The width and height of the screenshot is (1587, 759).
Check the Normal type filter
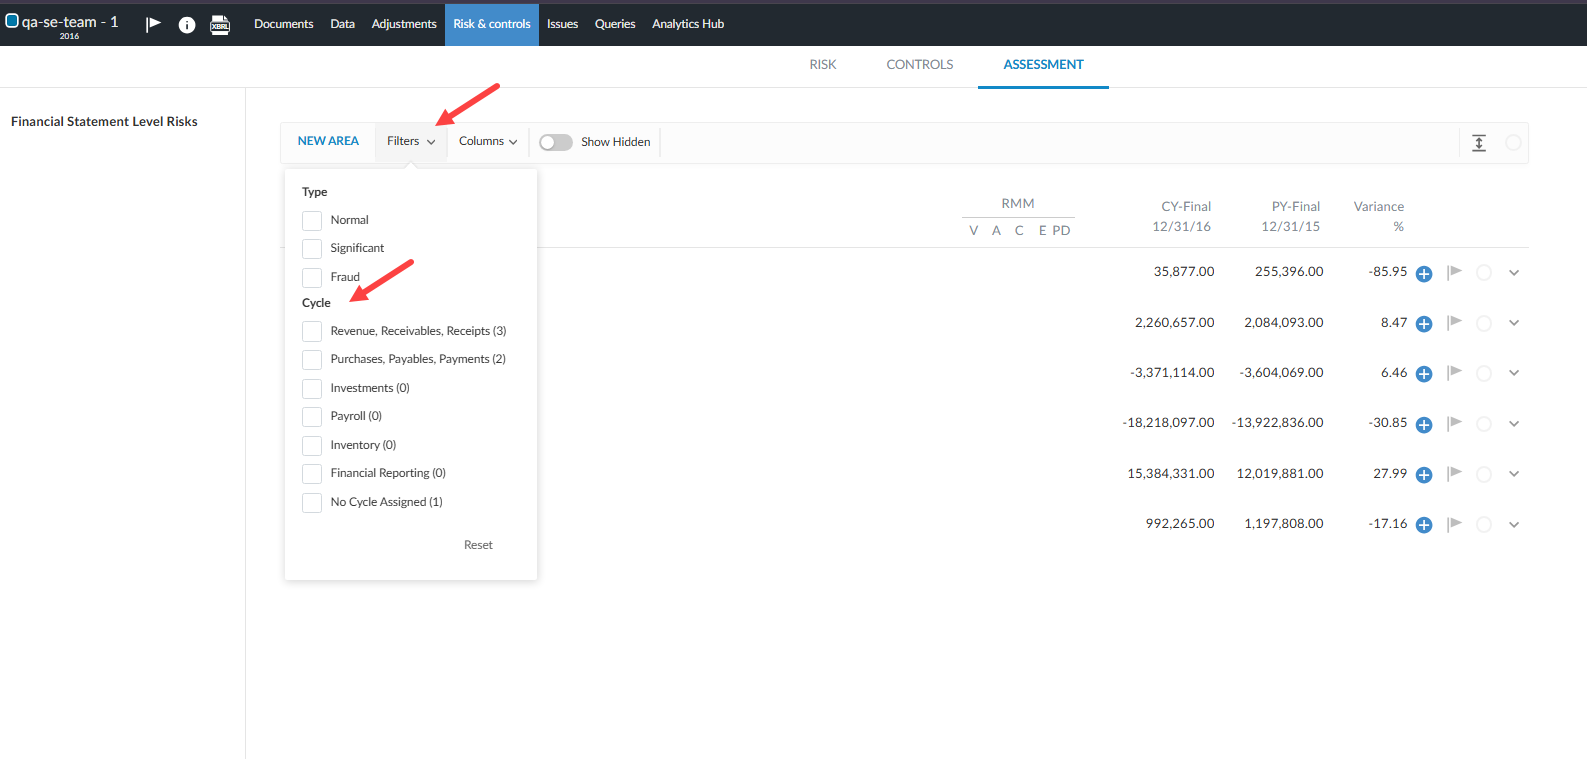(312, 220)
